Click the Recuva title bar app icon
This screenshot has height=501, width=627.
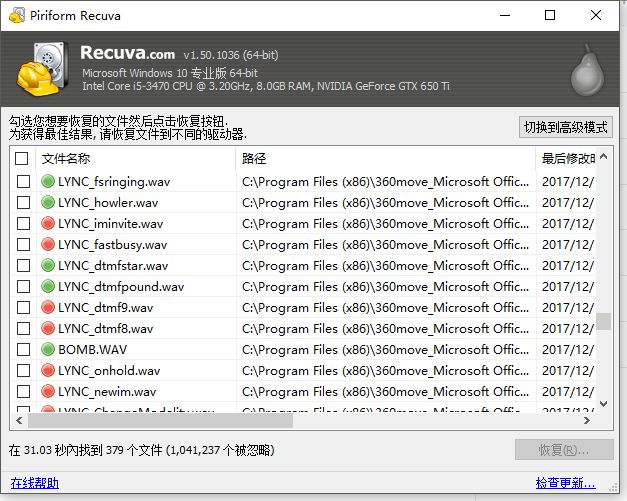point(17,16)
